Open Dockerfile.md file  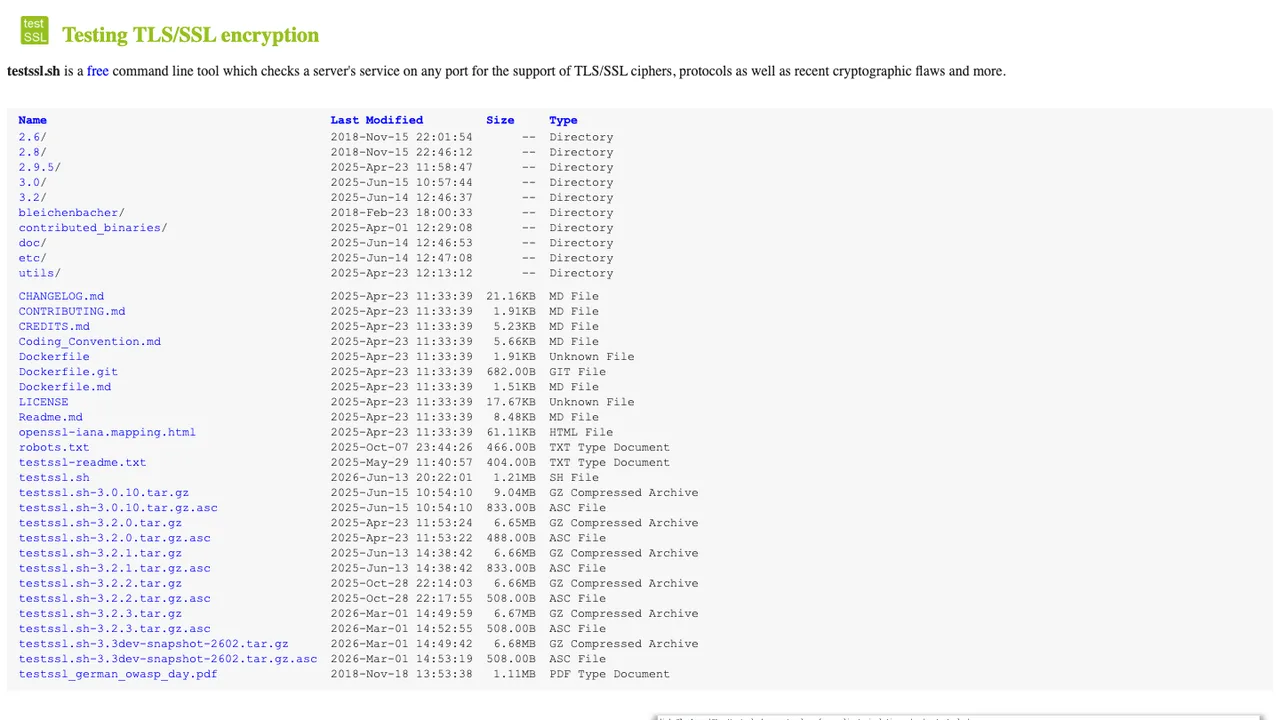pos(65,386)
